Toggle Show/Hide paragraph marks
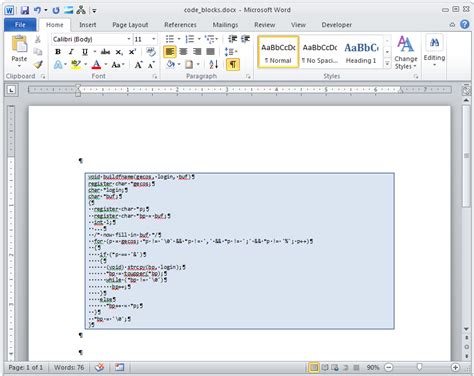The image size is (474, 376). 233,64
